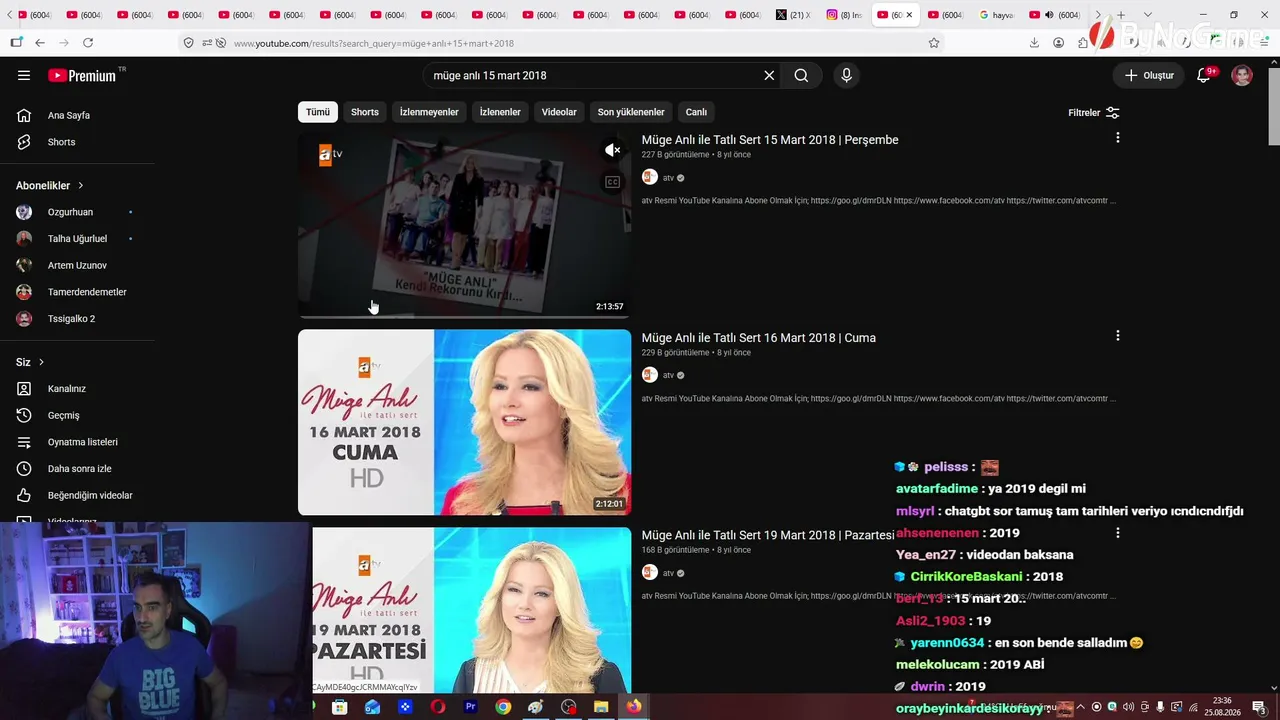
Task: Open title 'Müge Anlı ile Tatlı Sert 15 Mart 2018 | Perşembe'
Action: (x=770, y=140)
